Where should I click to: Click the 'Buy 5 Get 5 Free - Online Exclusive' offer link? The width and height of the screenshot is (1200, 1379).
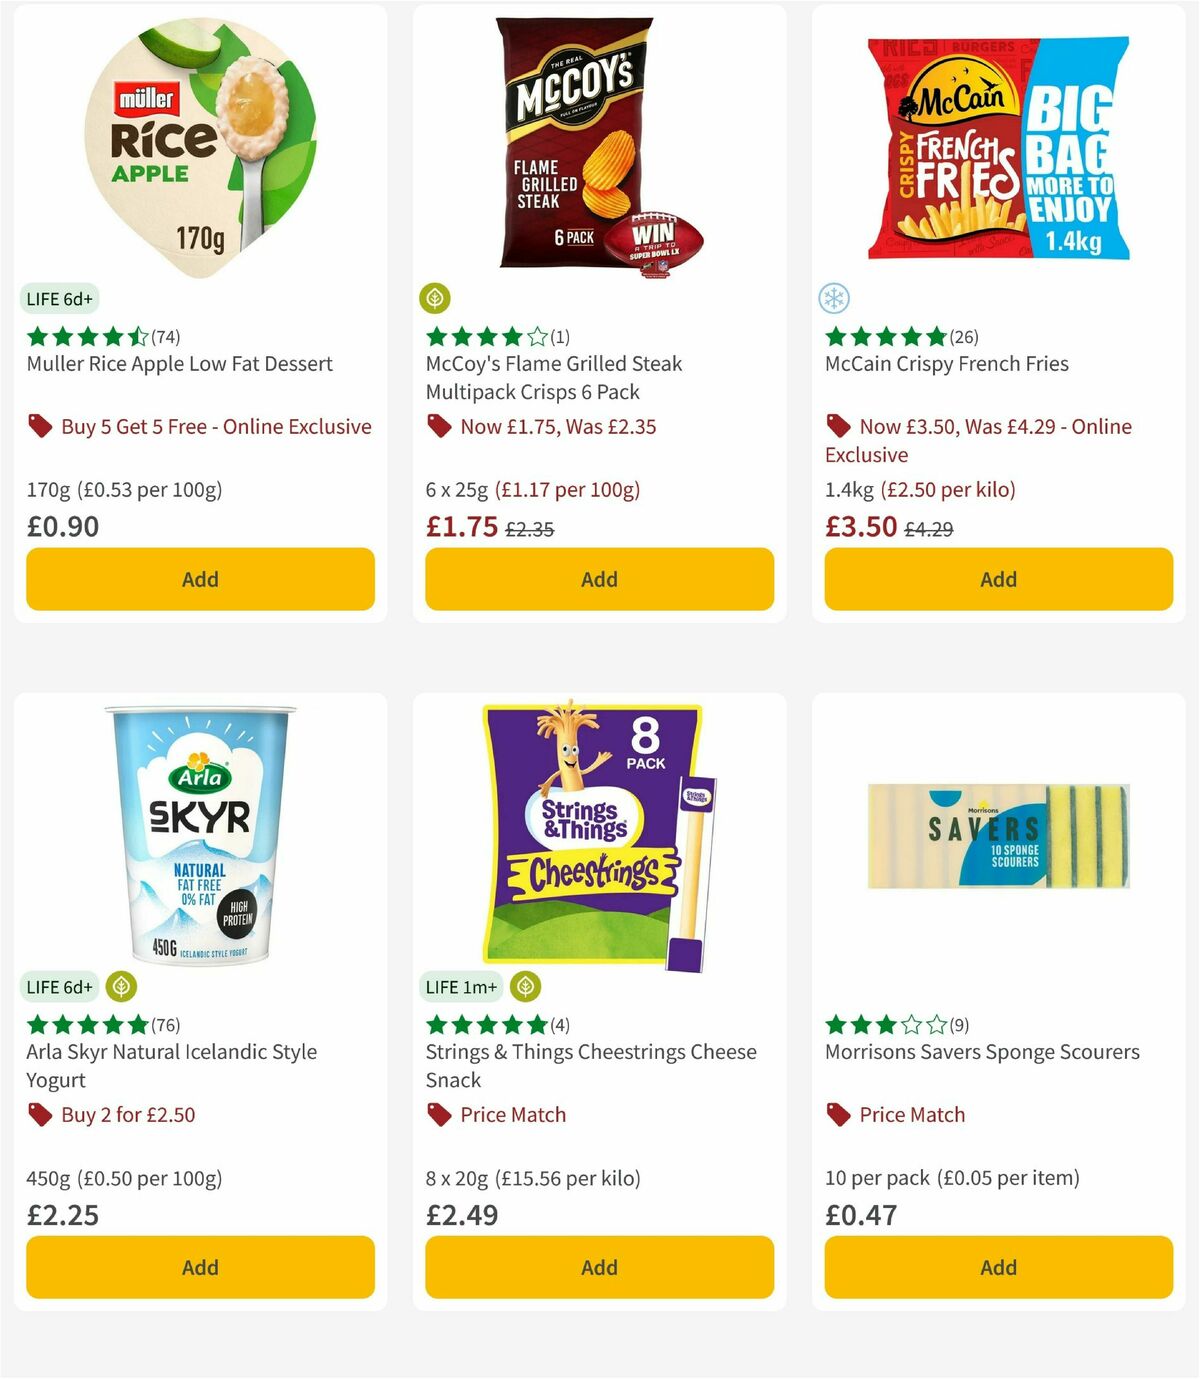click(x=216, y=426)
